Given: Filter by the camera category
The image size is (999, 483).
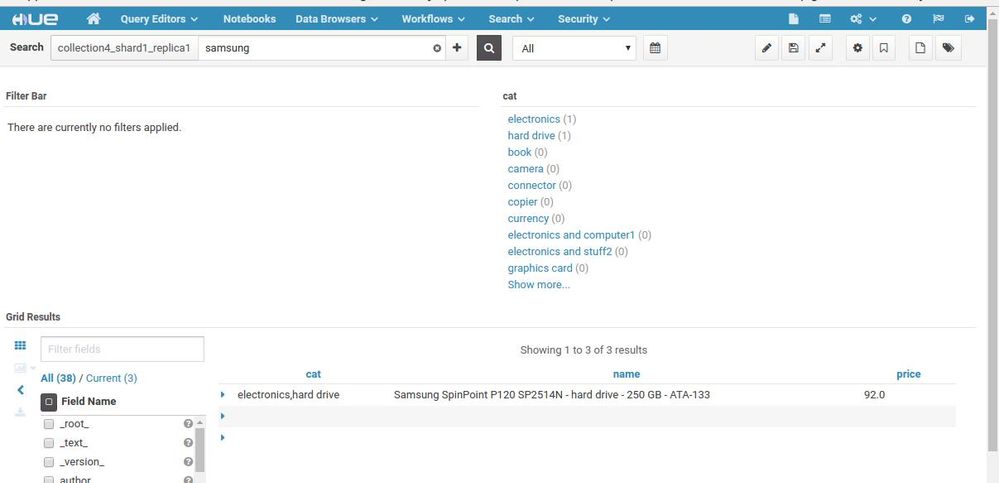Looking at the screenshot, I should [x=526, y=169].
